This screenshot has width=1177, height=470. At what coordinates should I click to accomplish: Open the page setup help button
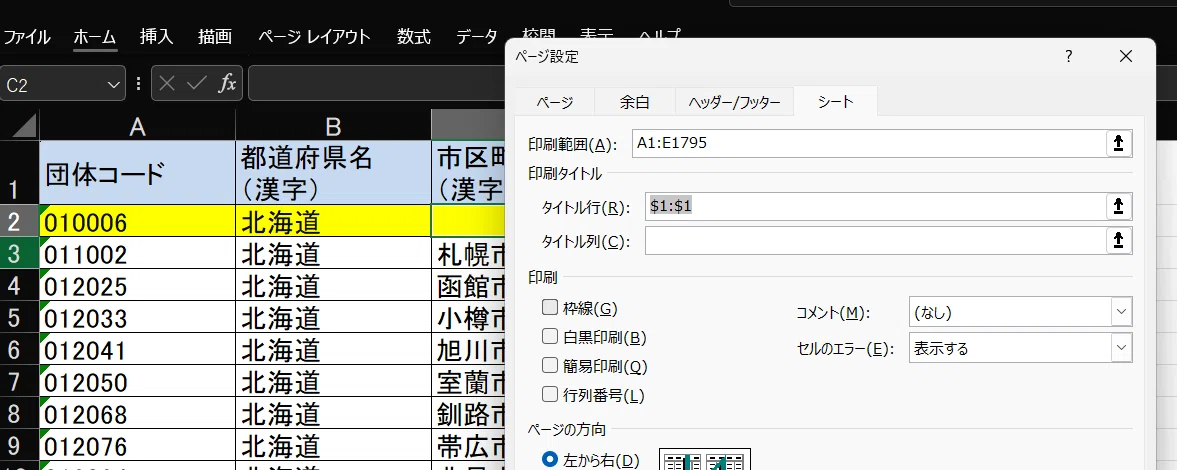click(1068, 56)
